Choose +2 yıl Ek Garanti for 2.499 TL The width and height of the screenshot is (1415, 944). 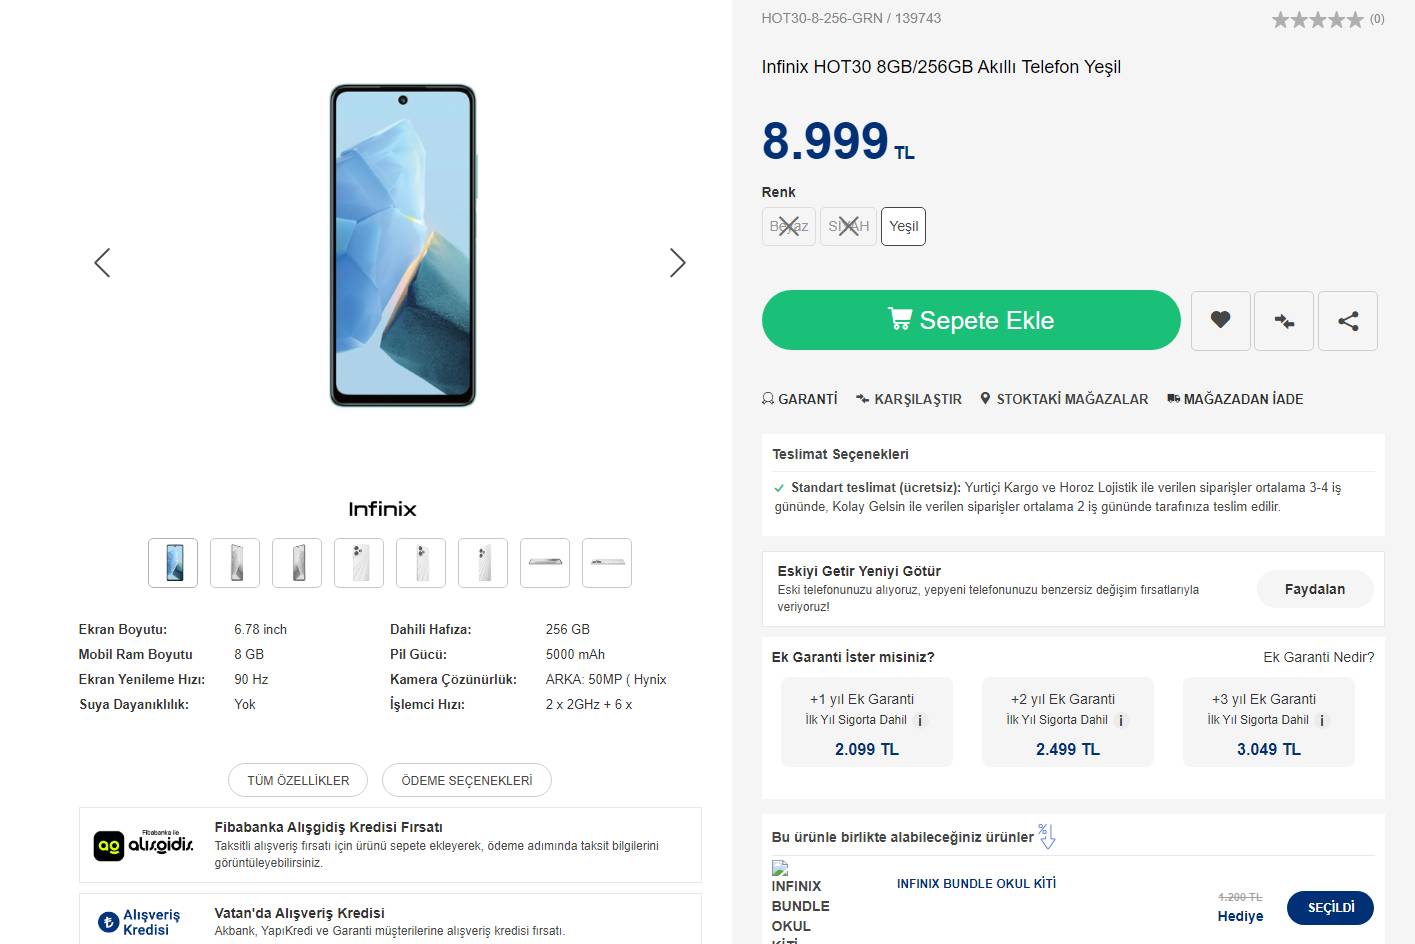click(x=1067, y=724)
